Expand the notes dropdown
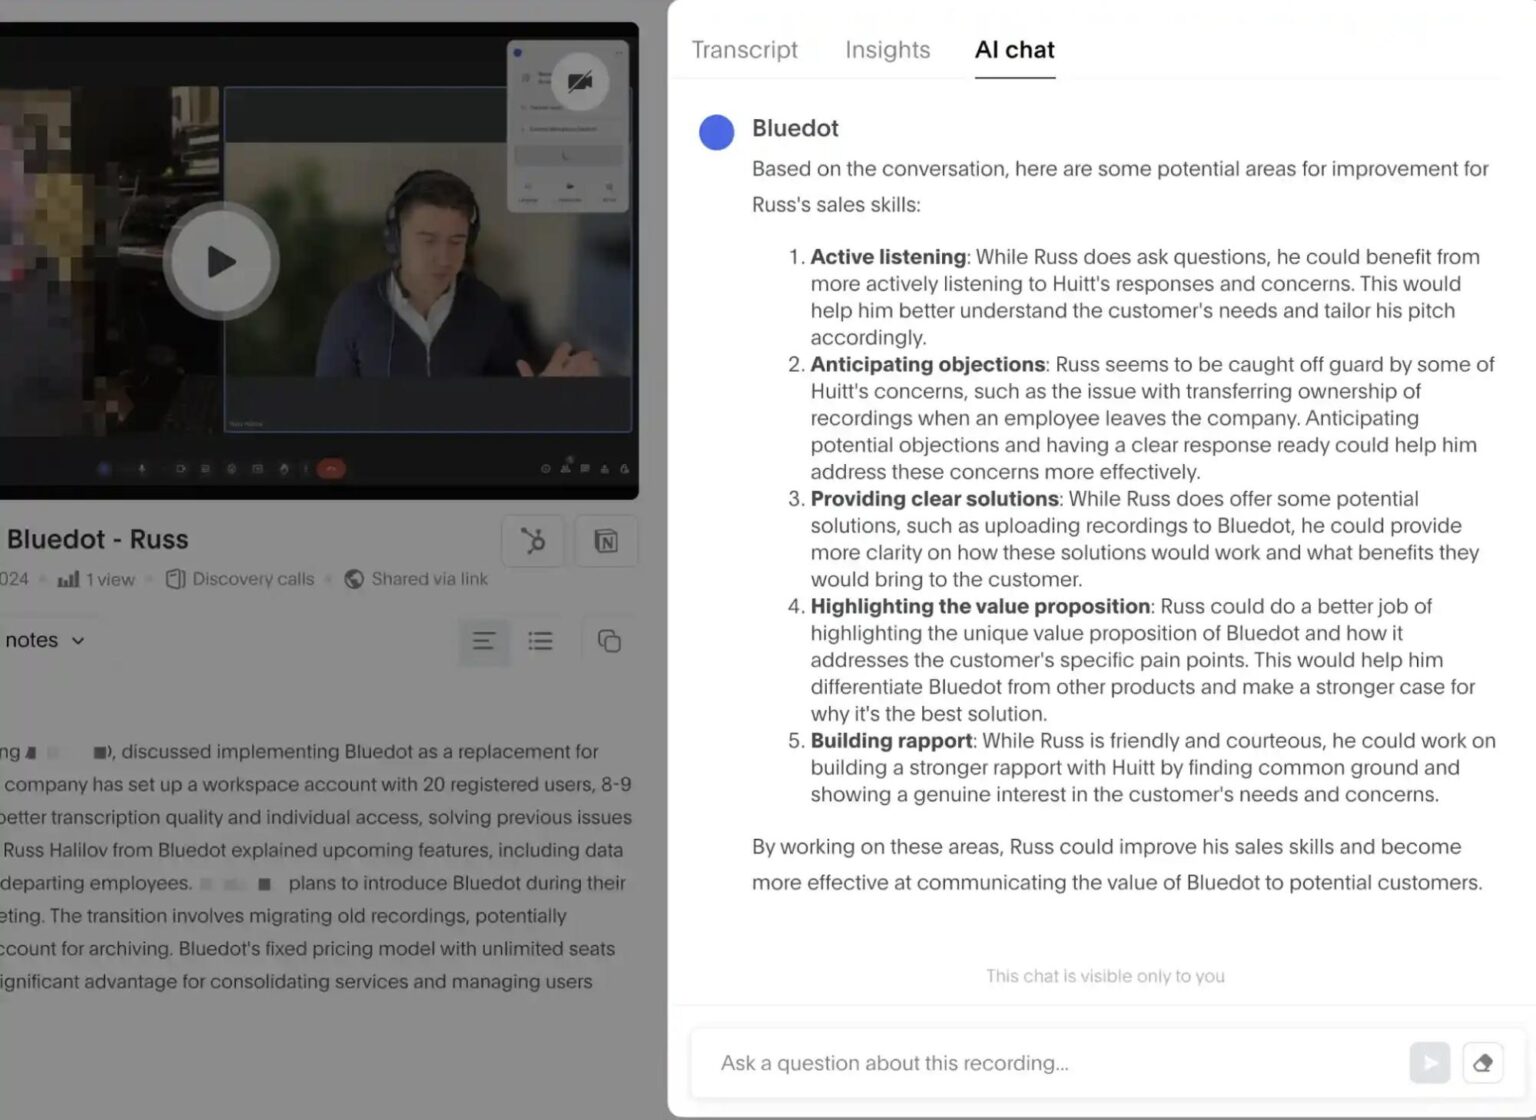 point(78,640)
